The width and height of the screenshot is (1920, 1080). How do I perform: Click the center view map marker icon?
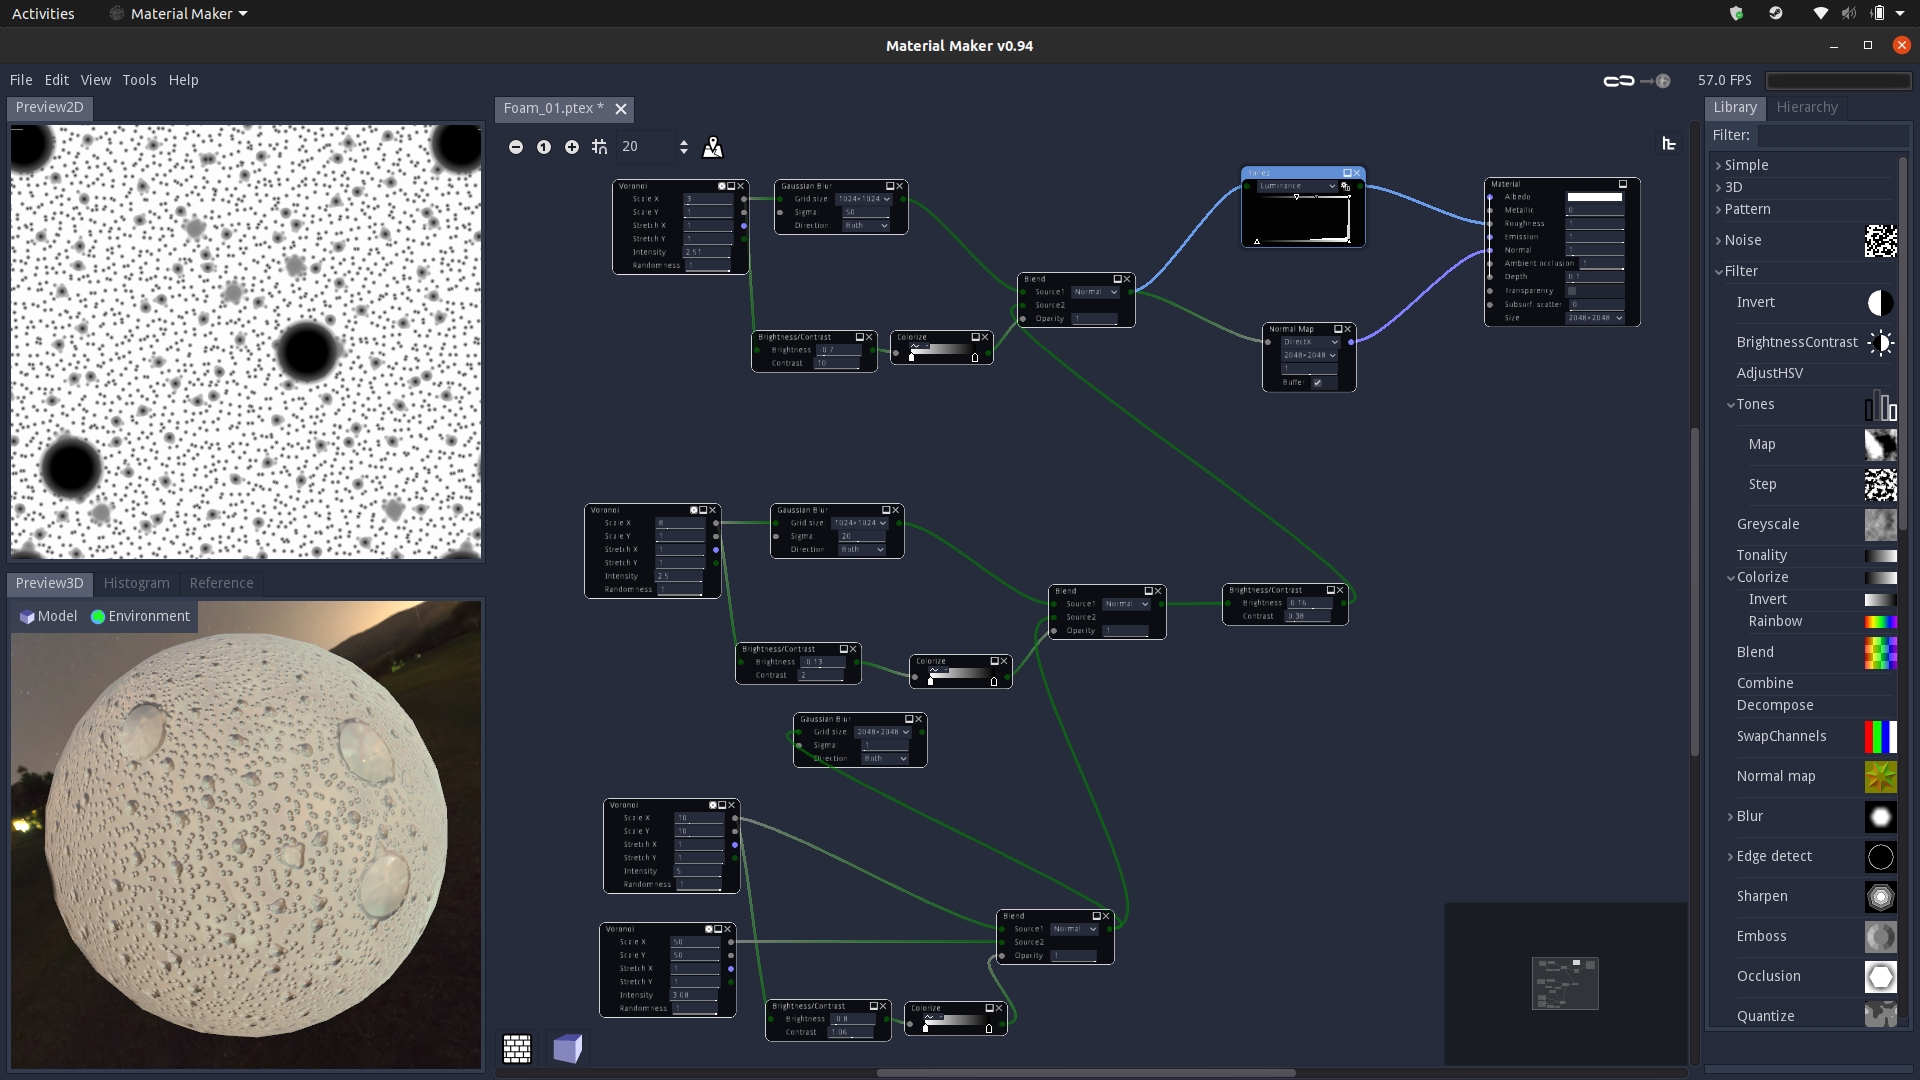(x=713, y=147)
